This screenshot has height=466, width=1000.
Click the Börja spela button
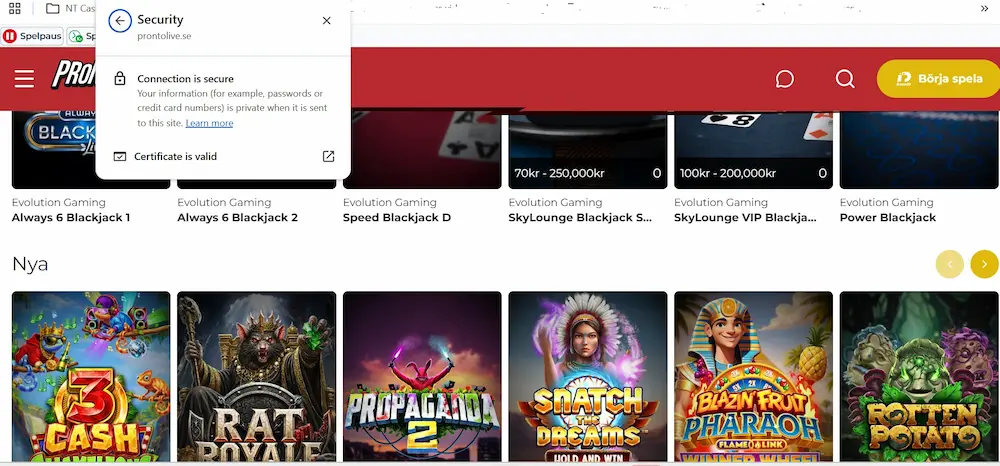pyautogui.click(x=938, y=79)
